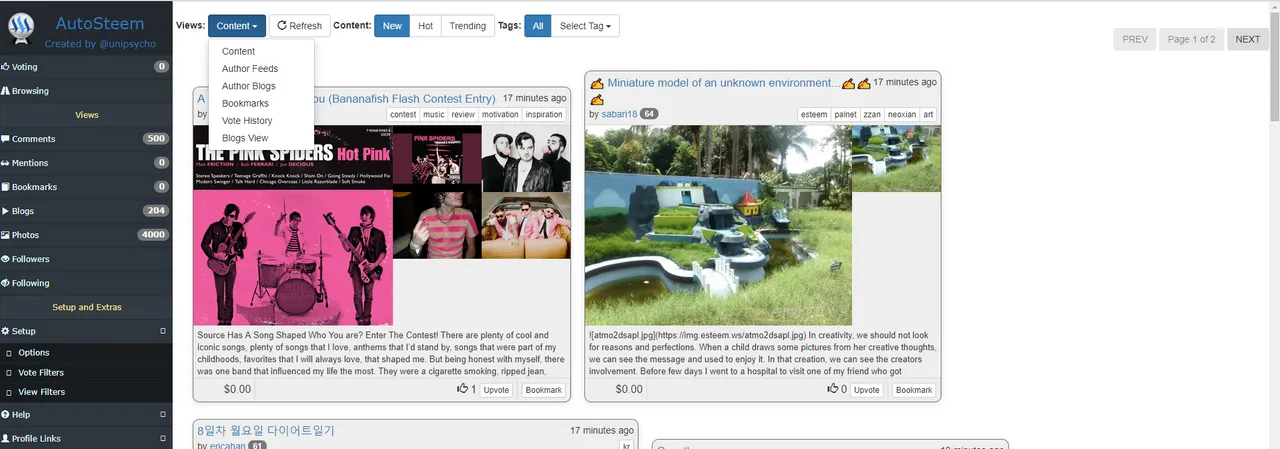Open the Miniature model post title
Viewport: 1280px width, 449px height.
click(x=723, y=83)
